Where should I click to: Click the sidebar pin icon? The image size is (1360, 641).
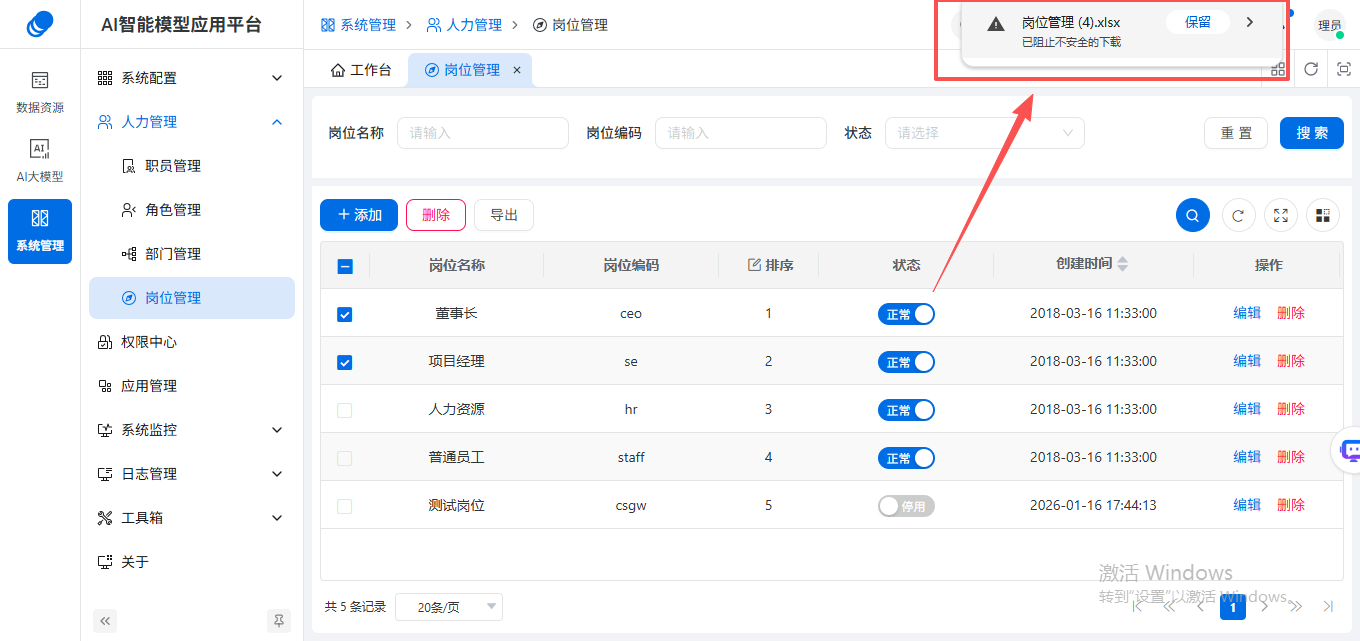(x=279, y=621)
